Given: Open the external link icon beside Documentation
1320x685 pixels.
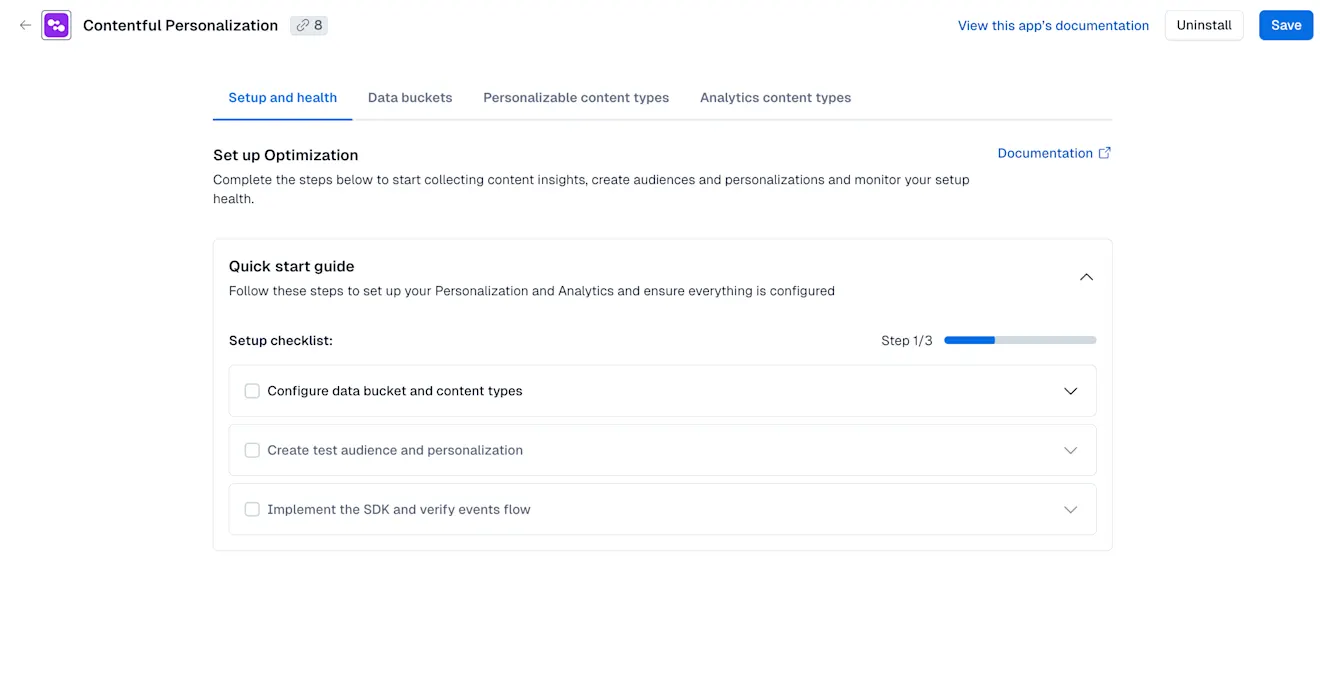Looking at the screenshot, I should [x=1104, y=153].
